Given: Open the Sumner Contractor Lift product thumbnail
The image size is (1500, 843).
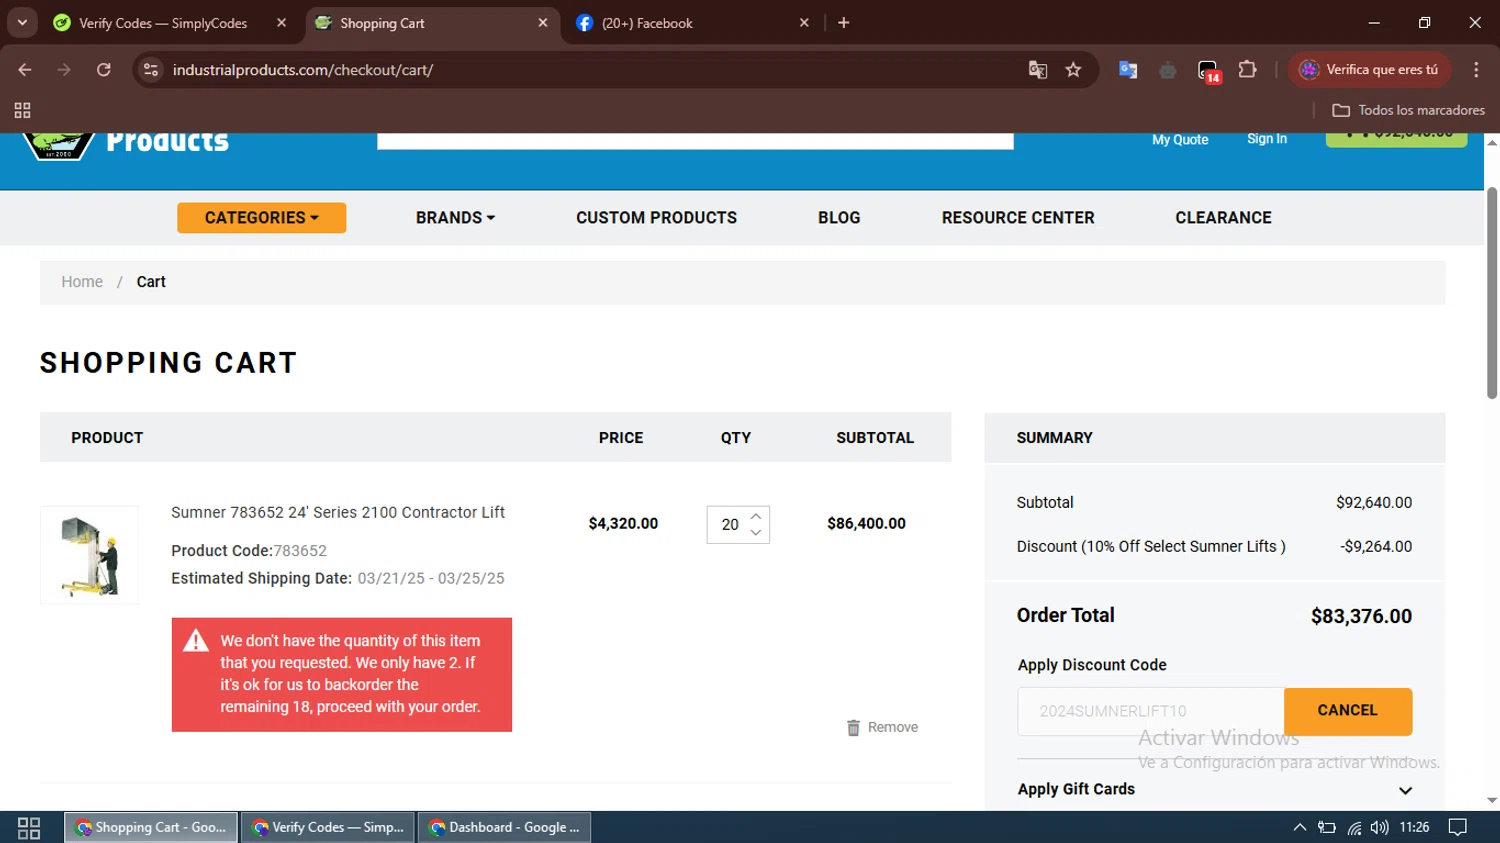Looking at the screenshot, I should [89, 555].
